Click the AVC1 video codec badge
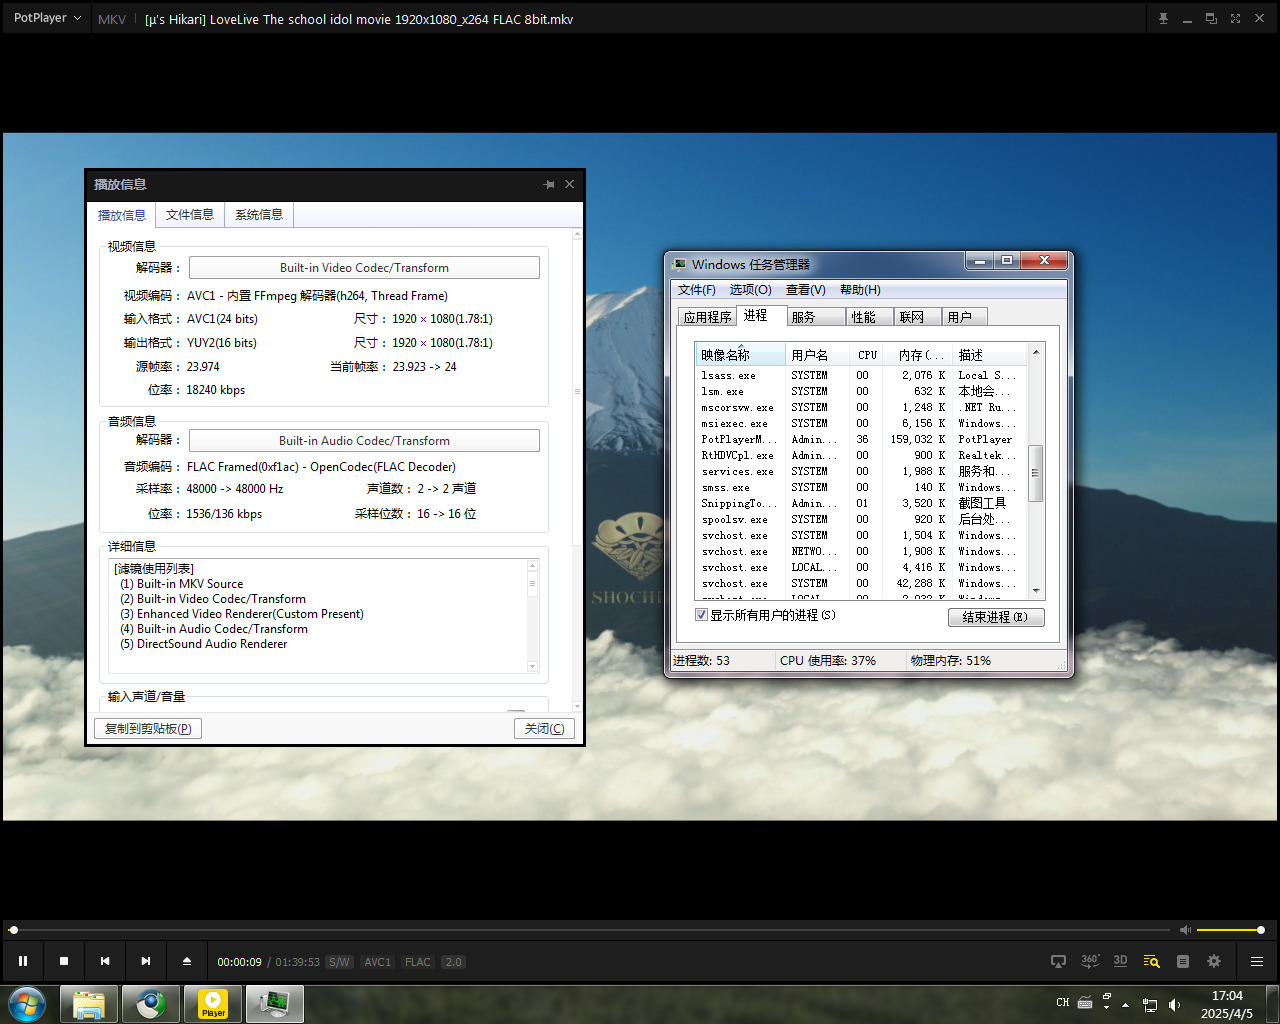Viewport: 1280px width, 1024px height. pos(378,962)
